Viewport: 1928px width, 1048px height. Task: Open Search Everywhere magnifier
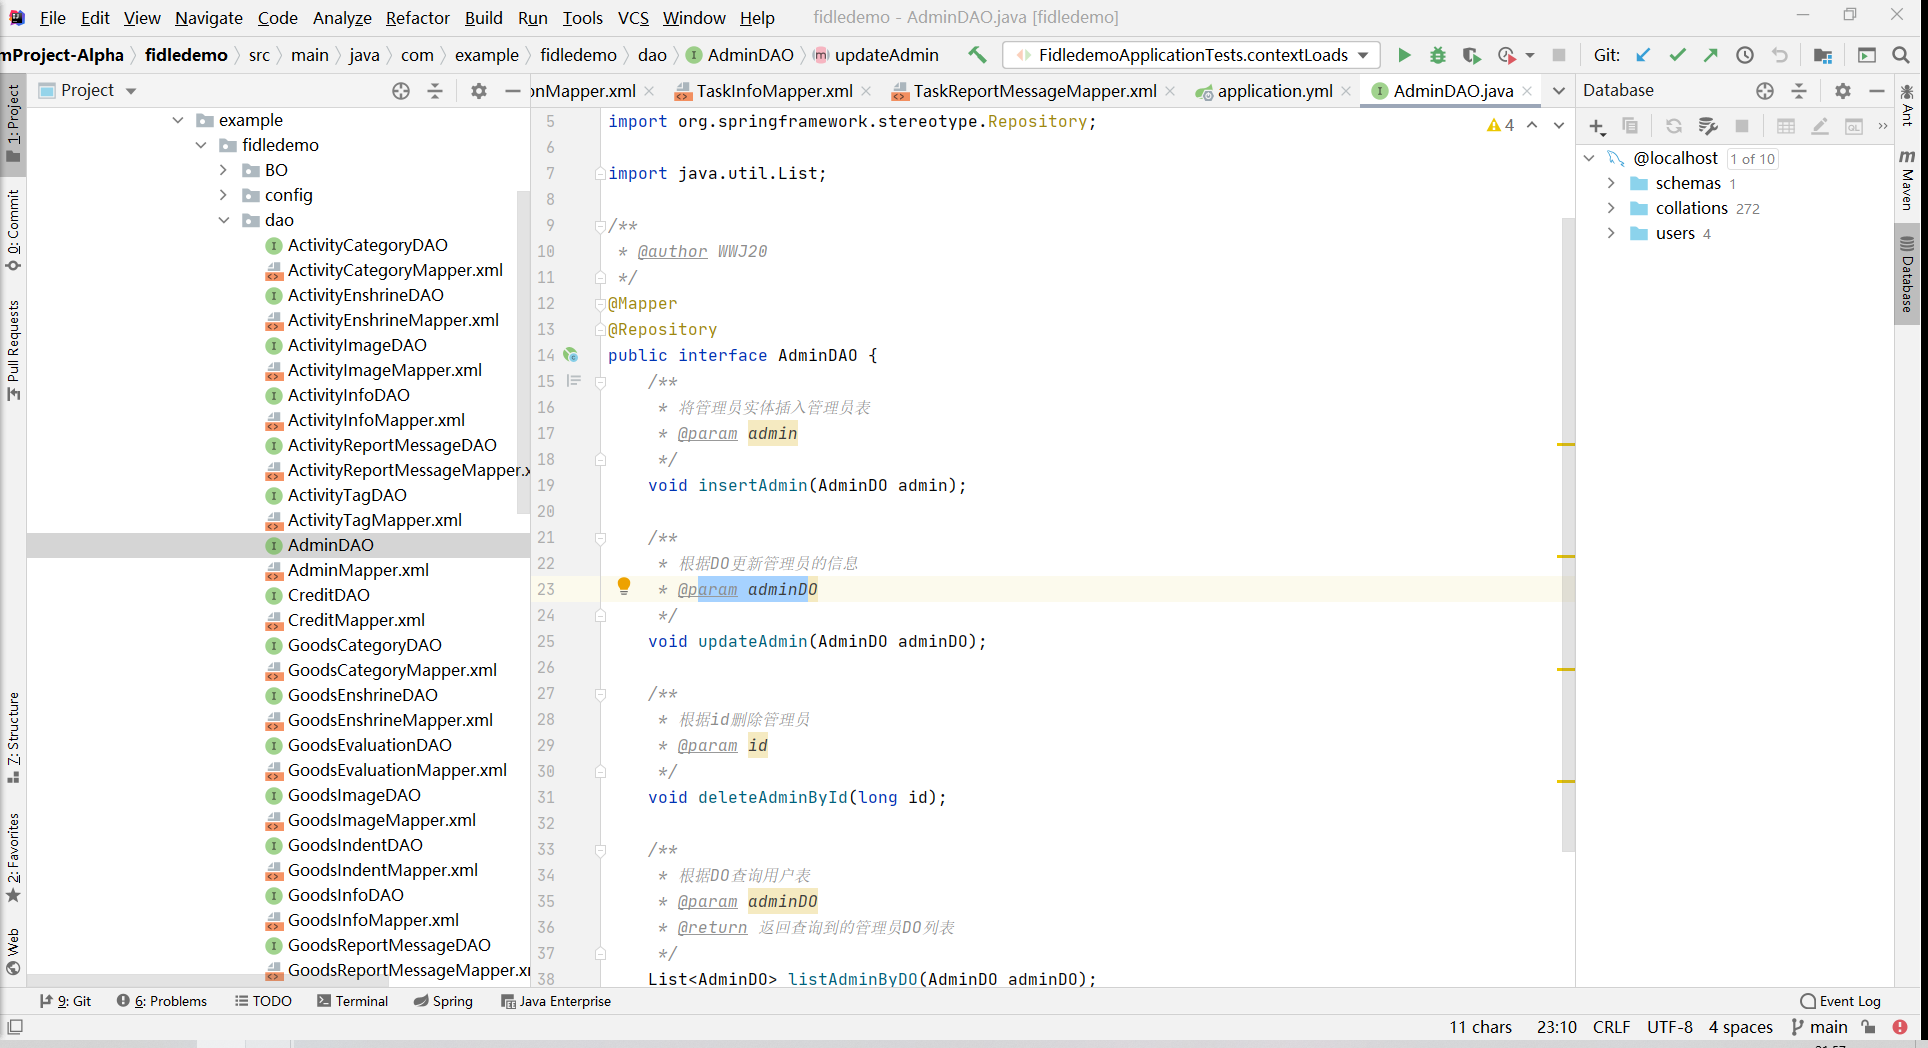click(1901, 55)
